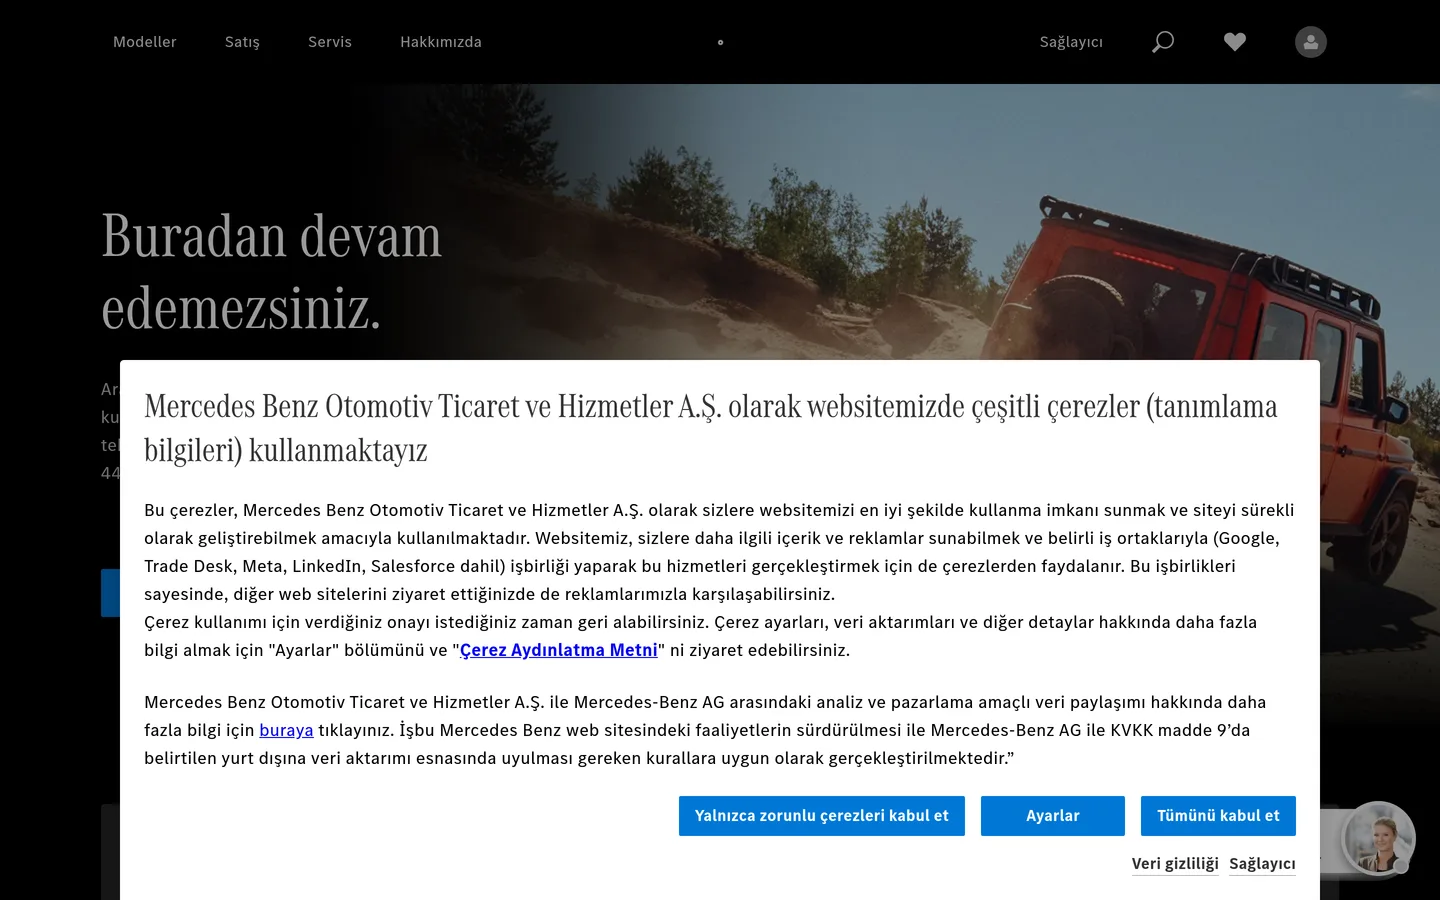Accept only required cookies
Image resolution: width=1440 pixels, height=900 pixels.
pyautogui.click(x=822, y=816)
